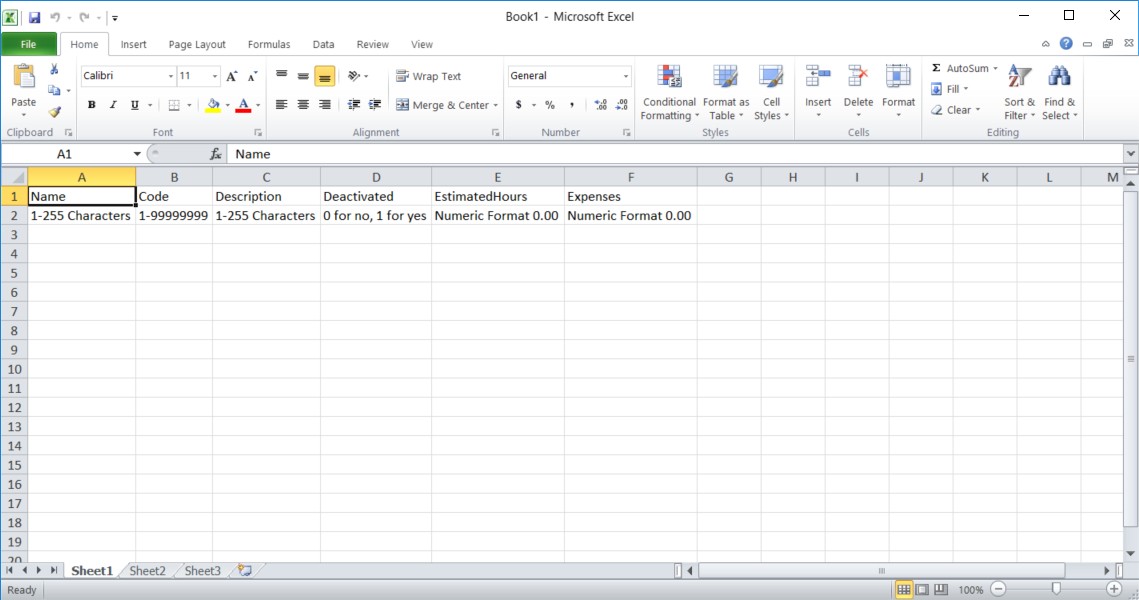Increase decimal places
The height and width of the screenshot is (600, 1139).
coord(600,105)
